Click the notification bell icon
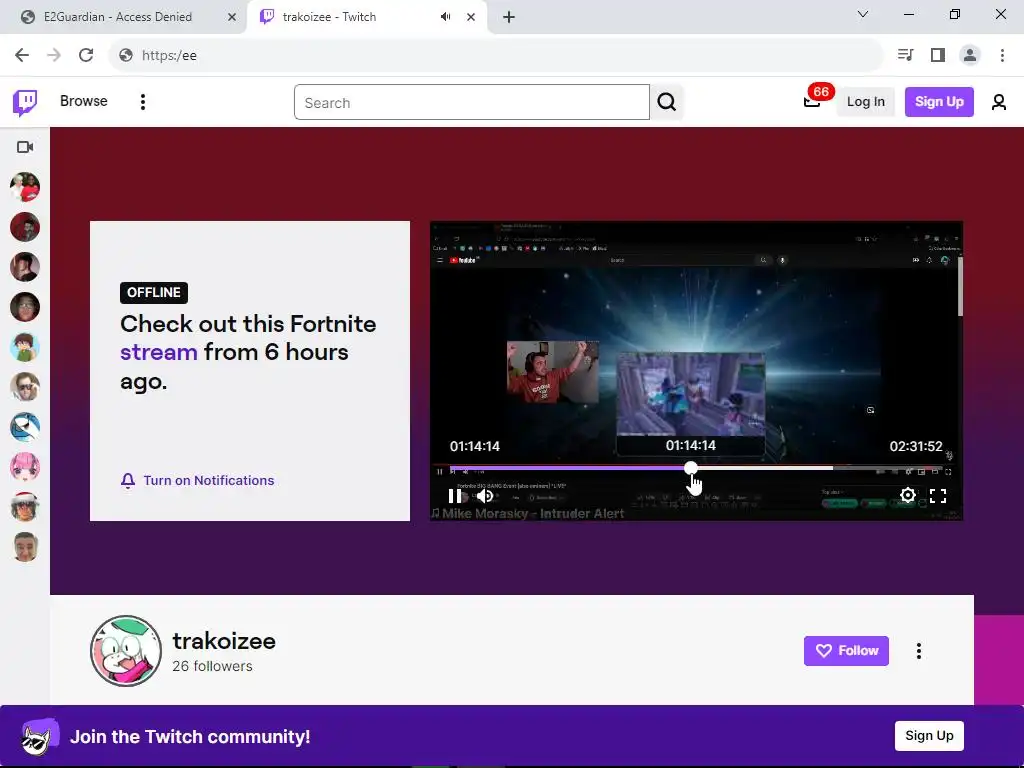The width and height of the screenshot is (1024, 768). 128,481
